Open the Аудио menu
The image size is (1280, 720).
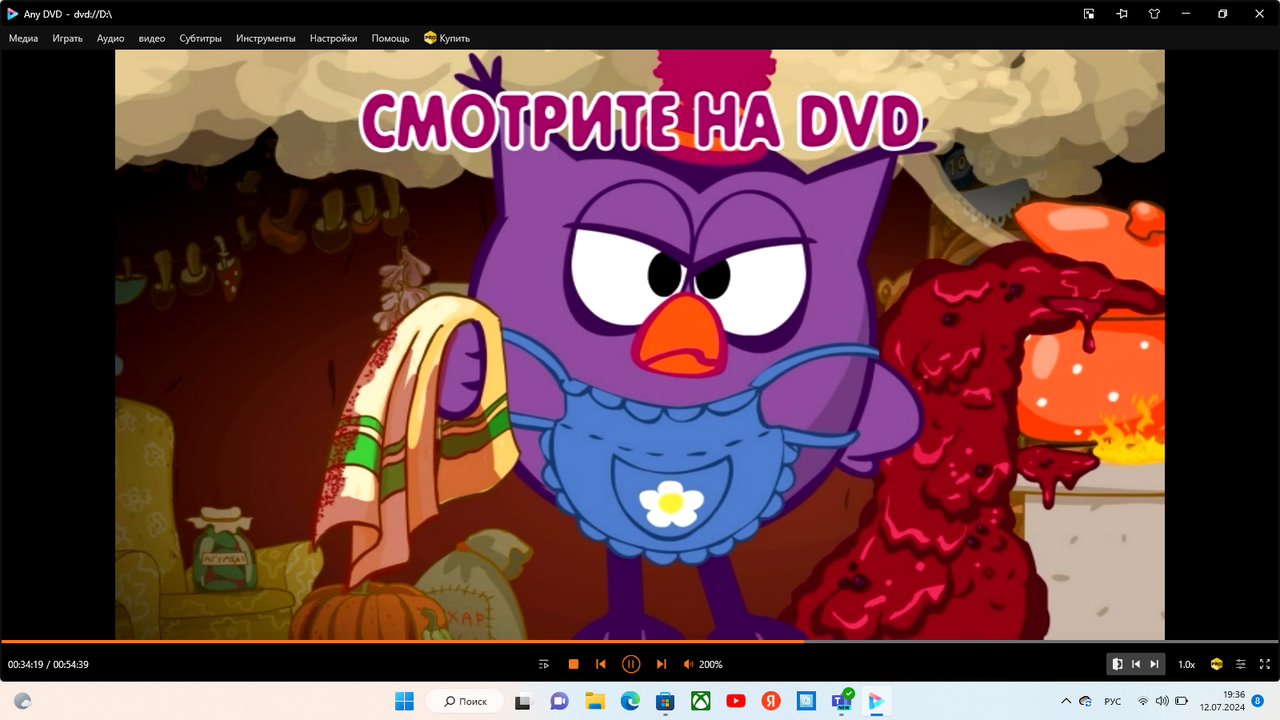(111, 38)
